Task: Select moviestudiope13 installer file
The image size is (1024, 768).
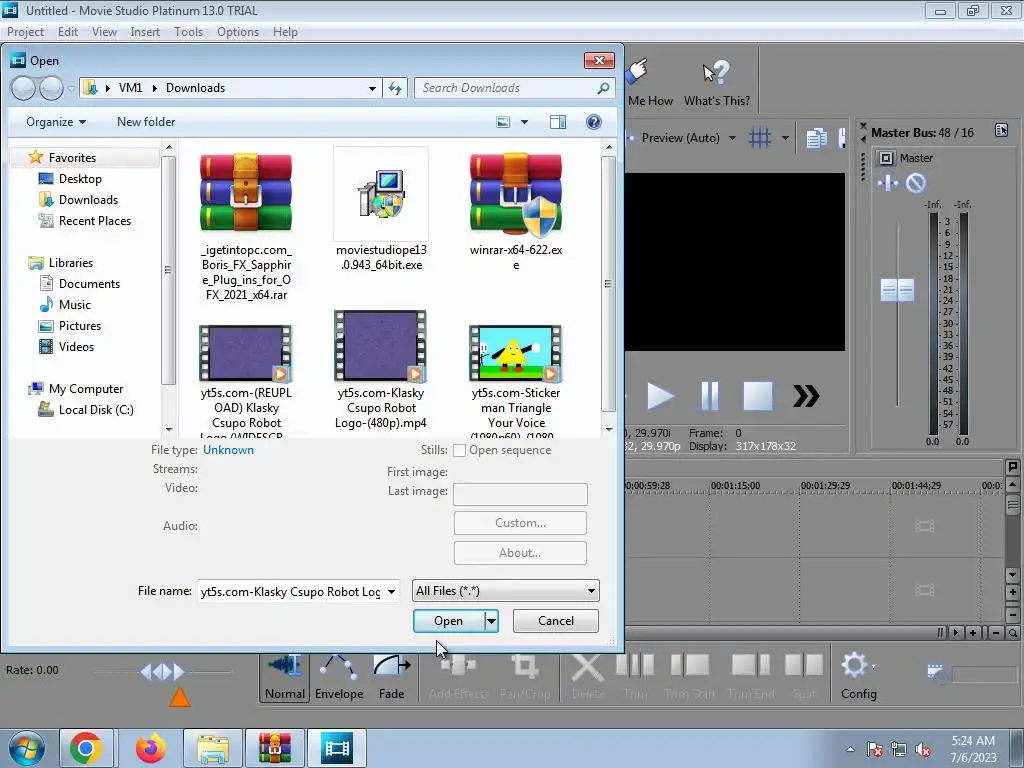Action: (x=381, y=210)
